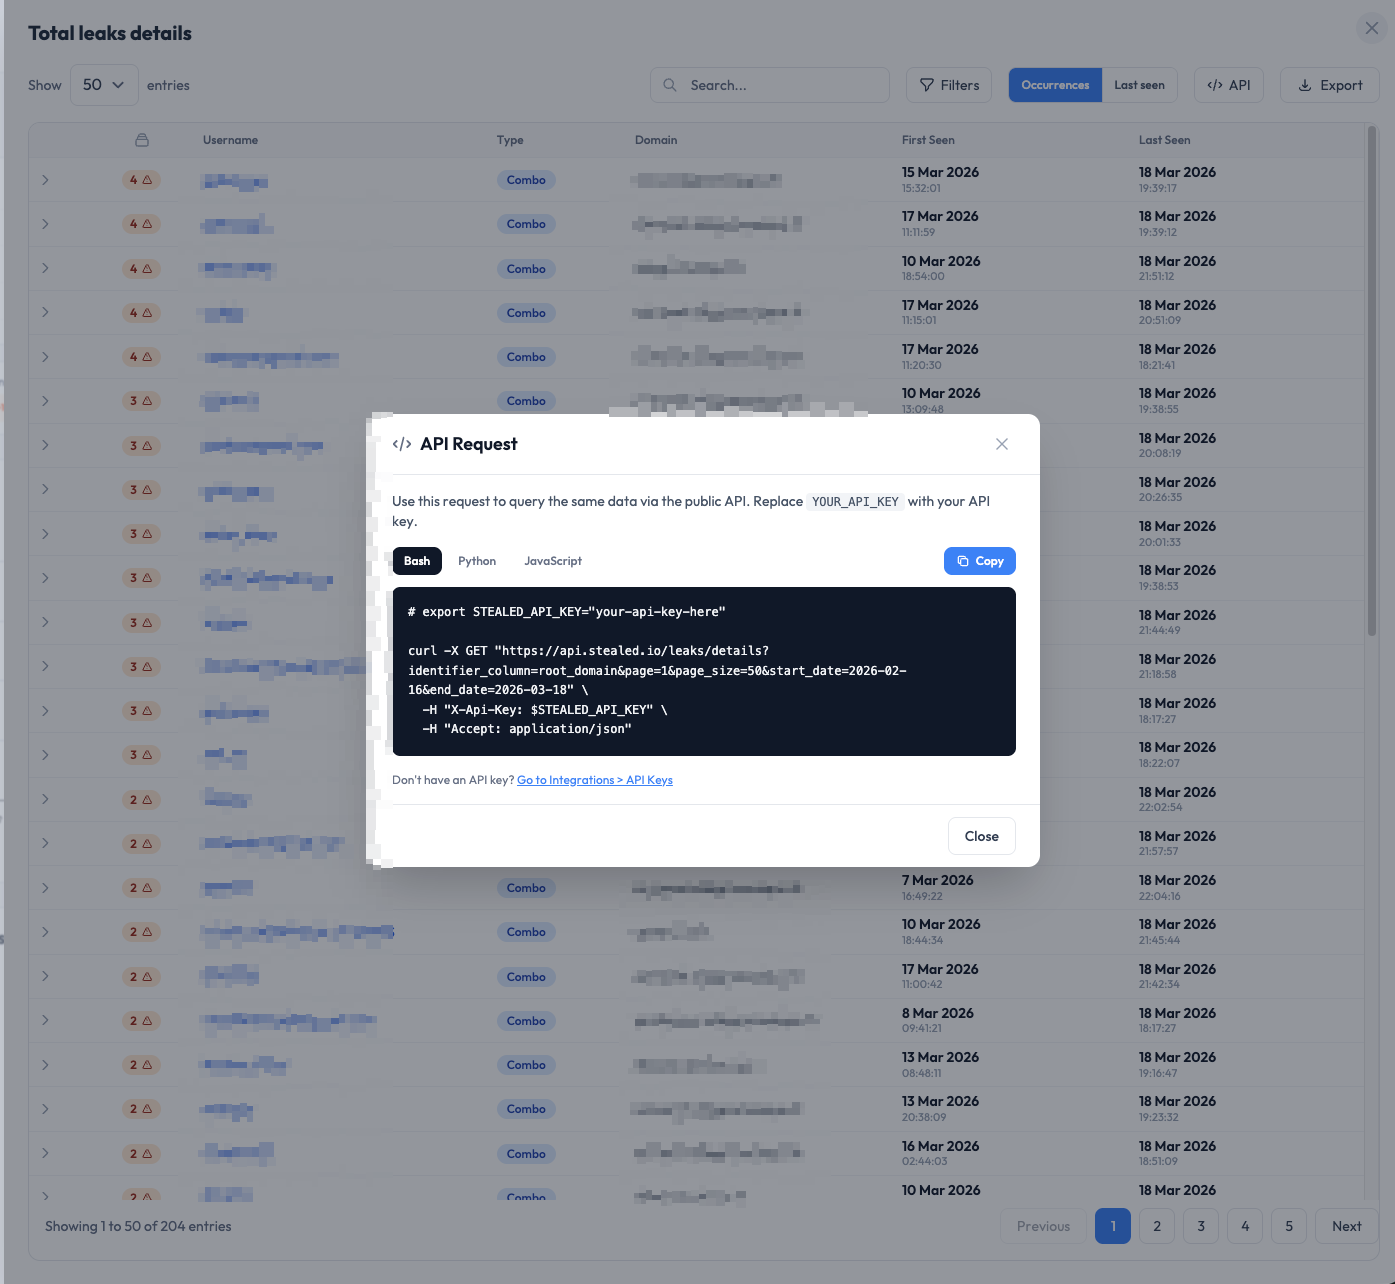Go to Next page
This screenshot has height=1284, width=1395.
point(1347,1226)
